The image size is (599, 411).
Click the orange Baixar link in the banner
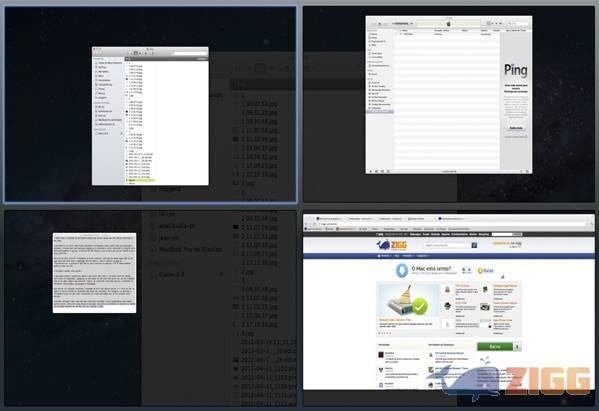point(486,270)
